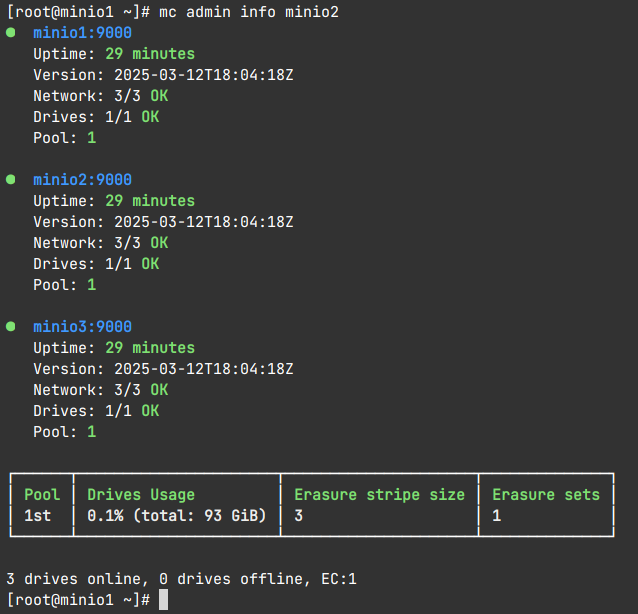Click the 'Drives Usage' table header
The height and width of the screenshot is (614, 638).
141,494
